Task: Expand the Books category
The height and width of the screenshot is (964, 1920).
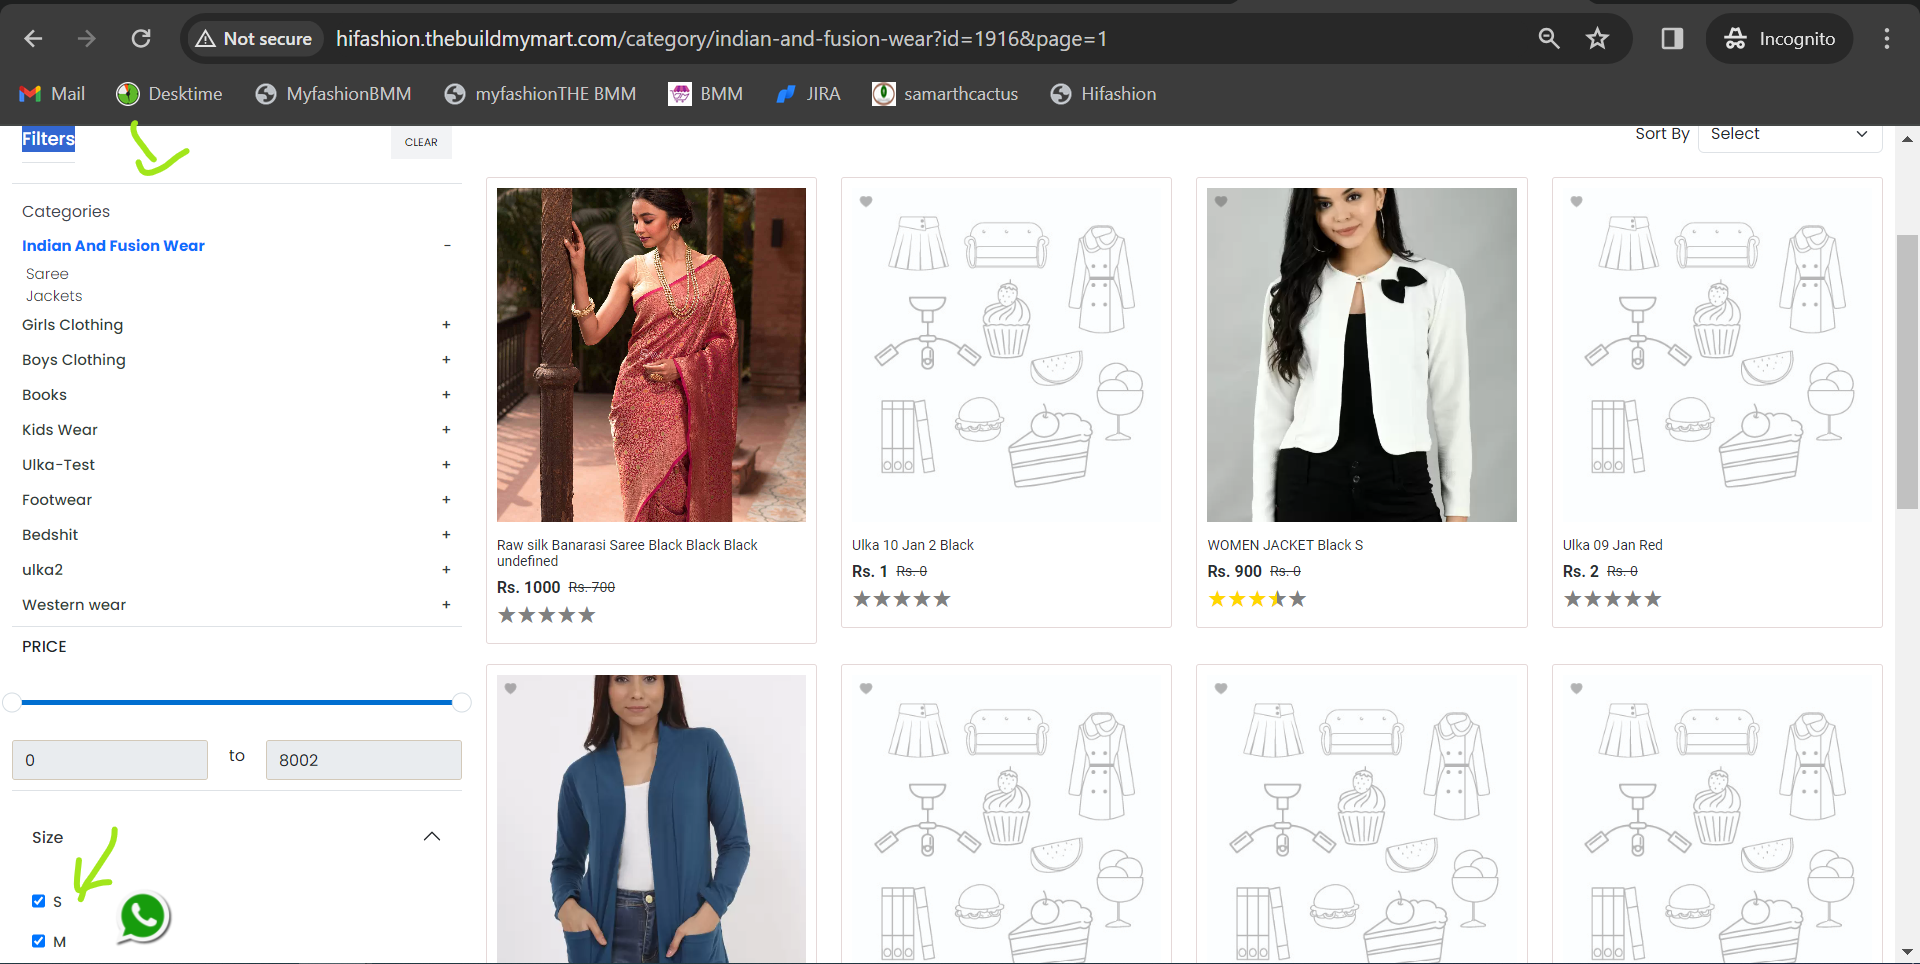Action: [x=447, y=395]
